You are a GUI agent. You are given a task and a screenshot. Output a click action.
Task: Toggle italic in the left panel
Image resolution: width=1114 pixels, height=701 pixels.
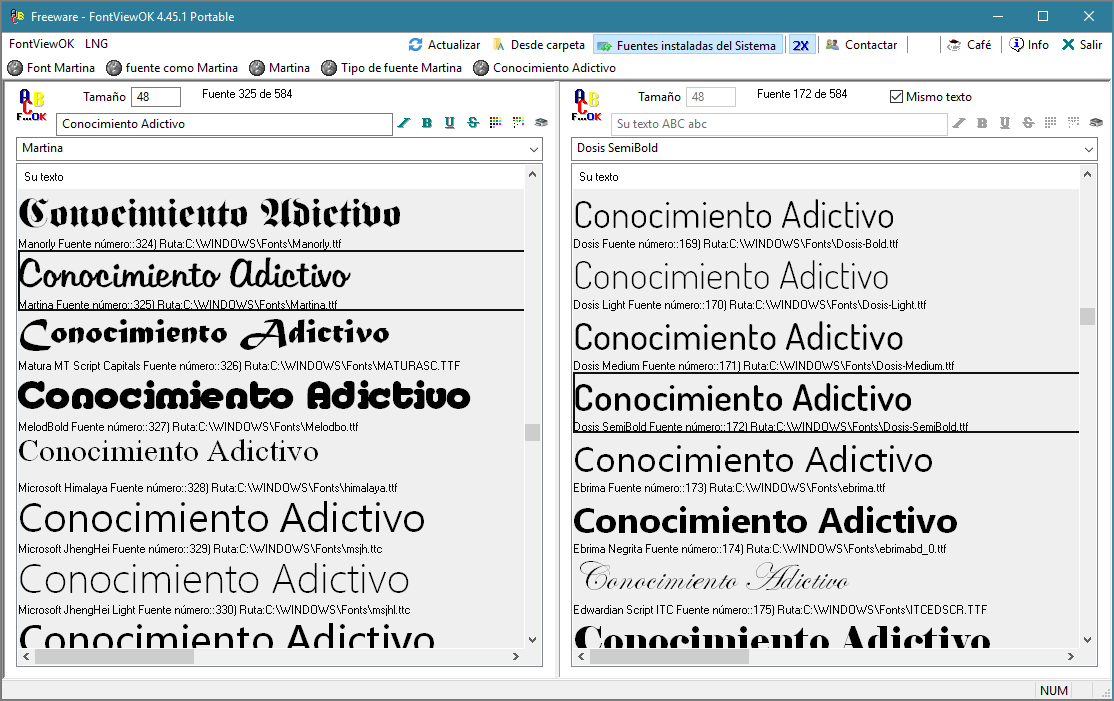(404, 123)
